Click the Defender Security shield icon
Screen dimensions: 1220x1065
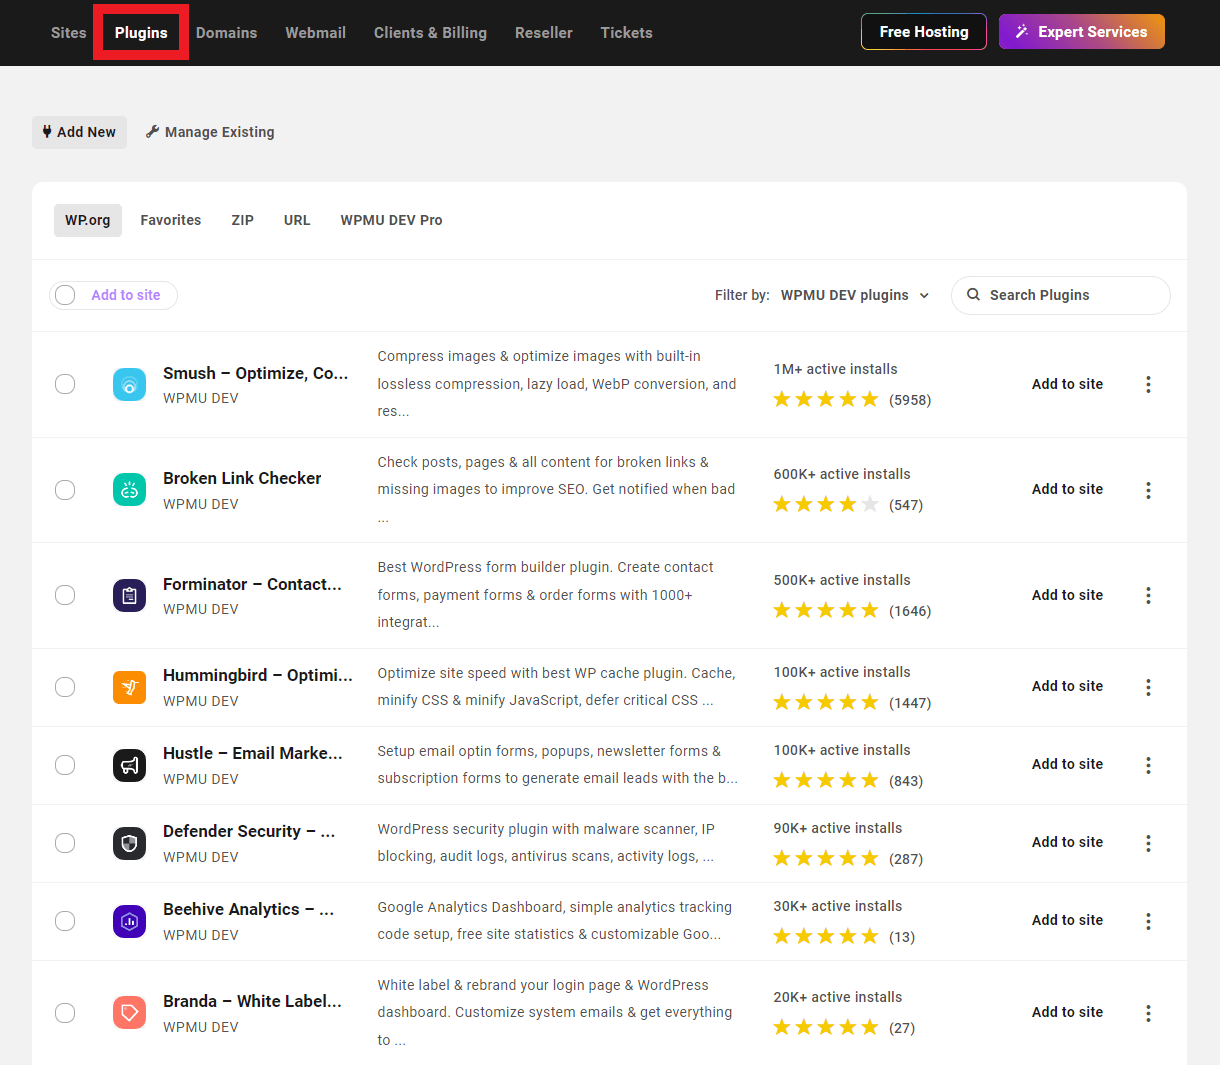(130, 843)
